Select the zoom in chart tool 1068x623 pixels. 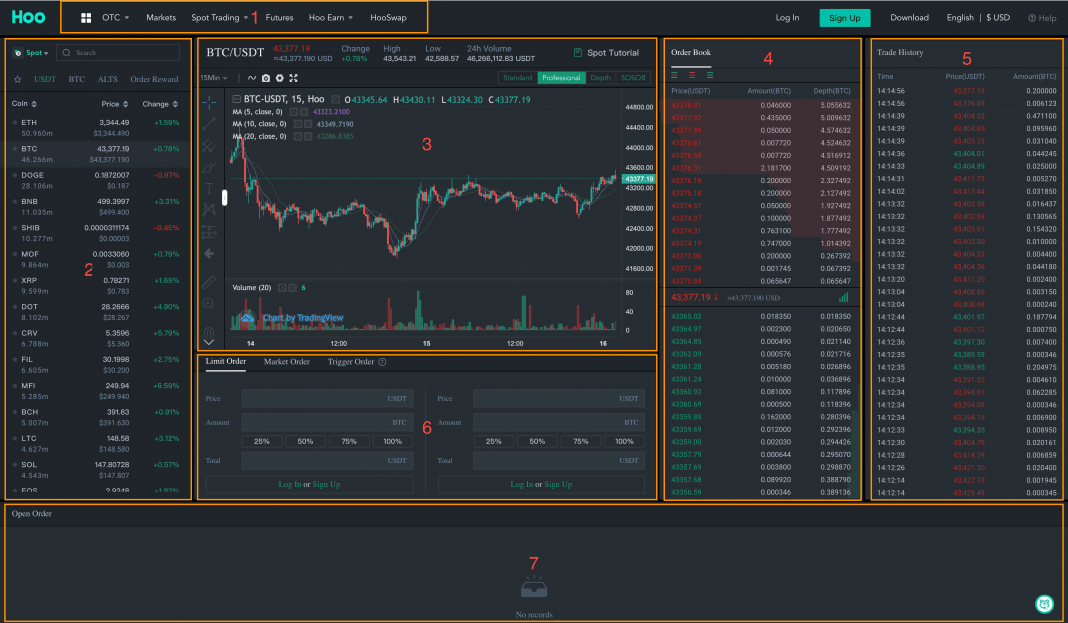[209, 304]
